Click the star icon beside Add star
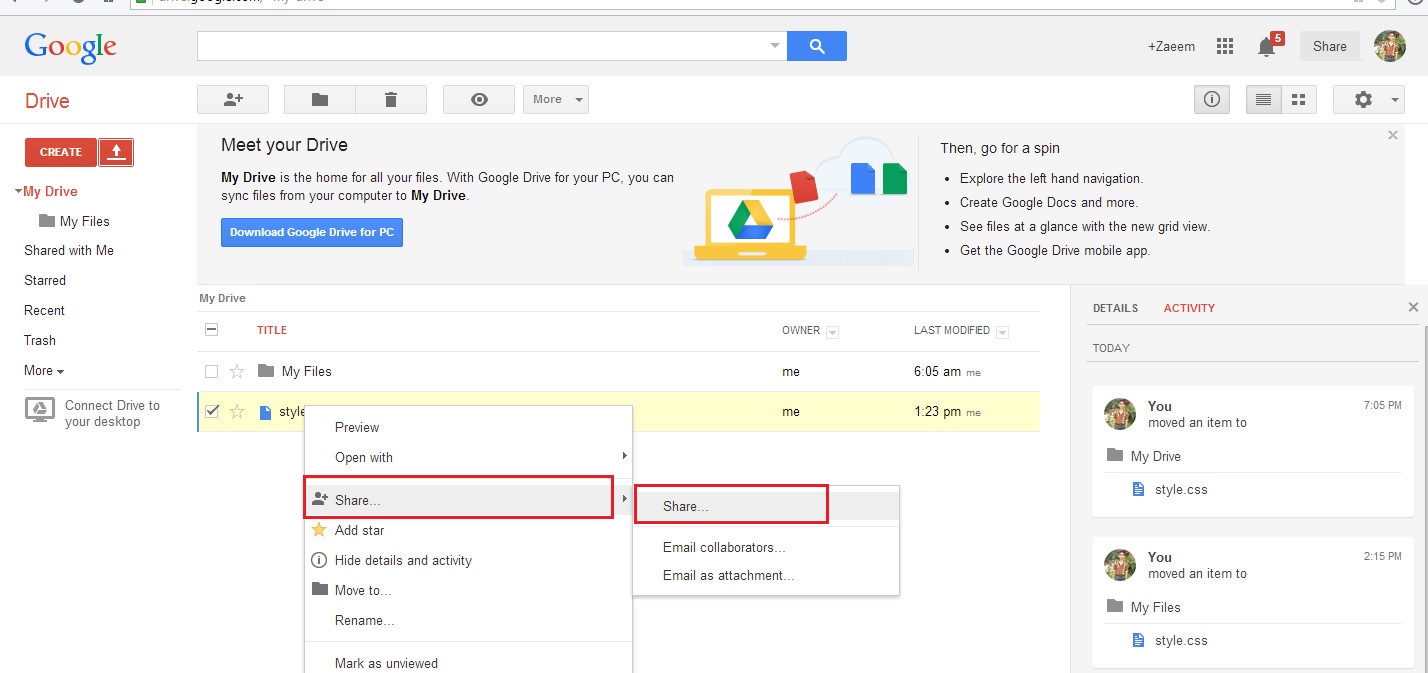Image resolution: width=1428 pixels, height=673 pixels. [319, 530]
